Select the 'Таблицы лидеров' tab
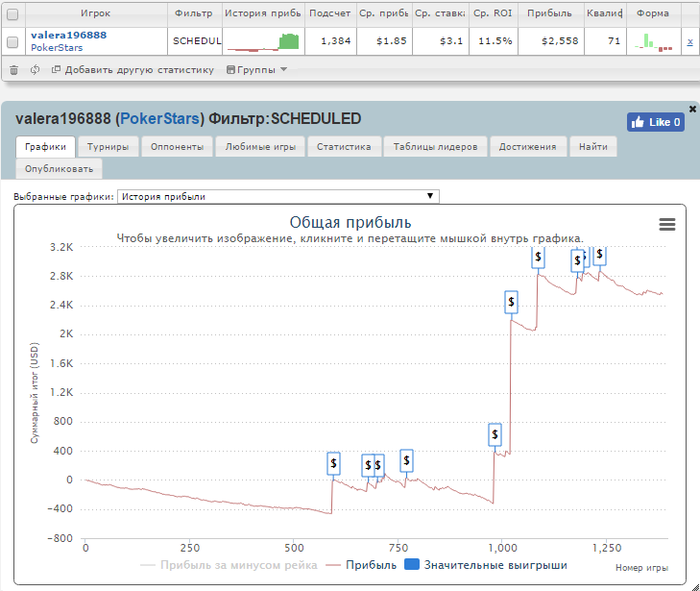This screenshot has width=700, height=591. click(435, 147)
